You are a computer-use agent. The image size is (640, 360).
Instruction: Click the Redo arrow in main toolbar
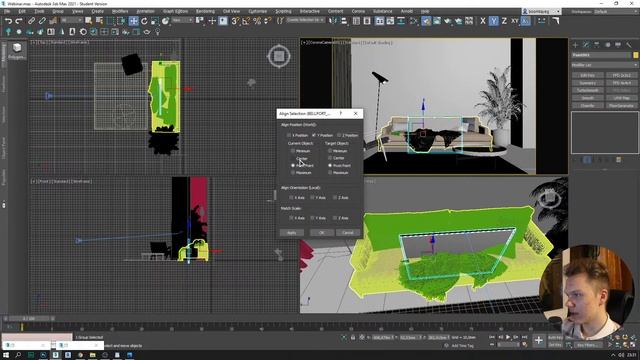[19, 20]
